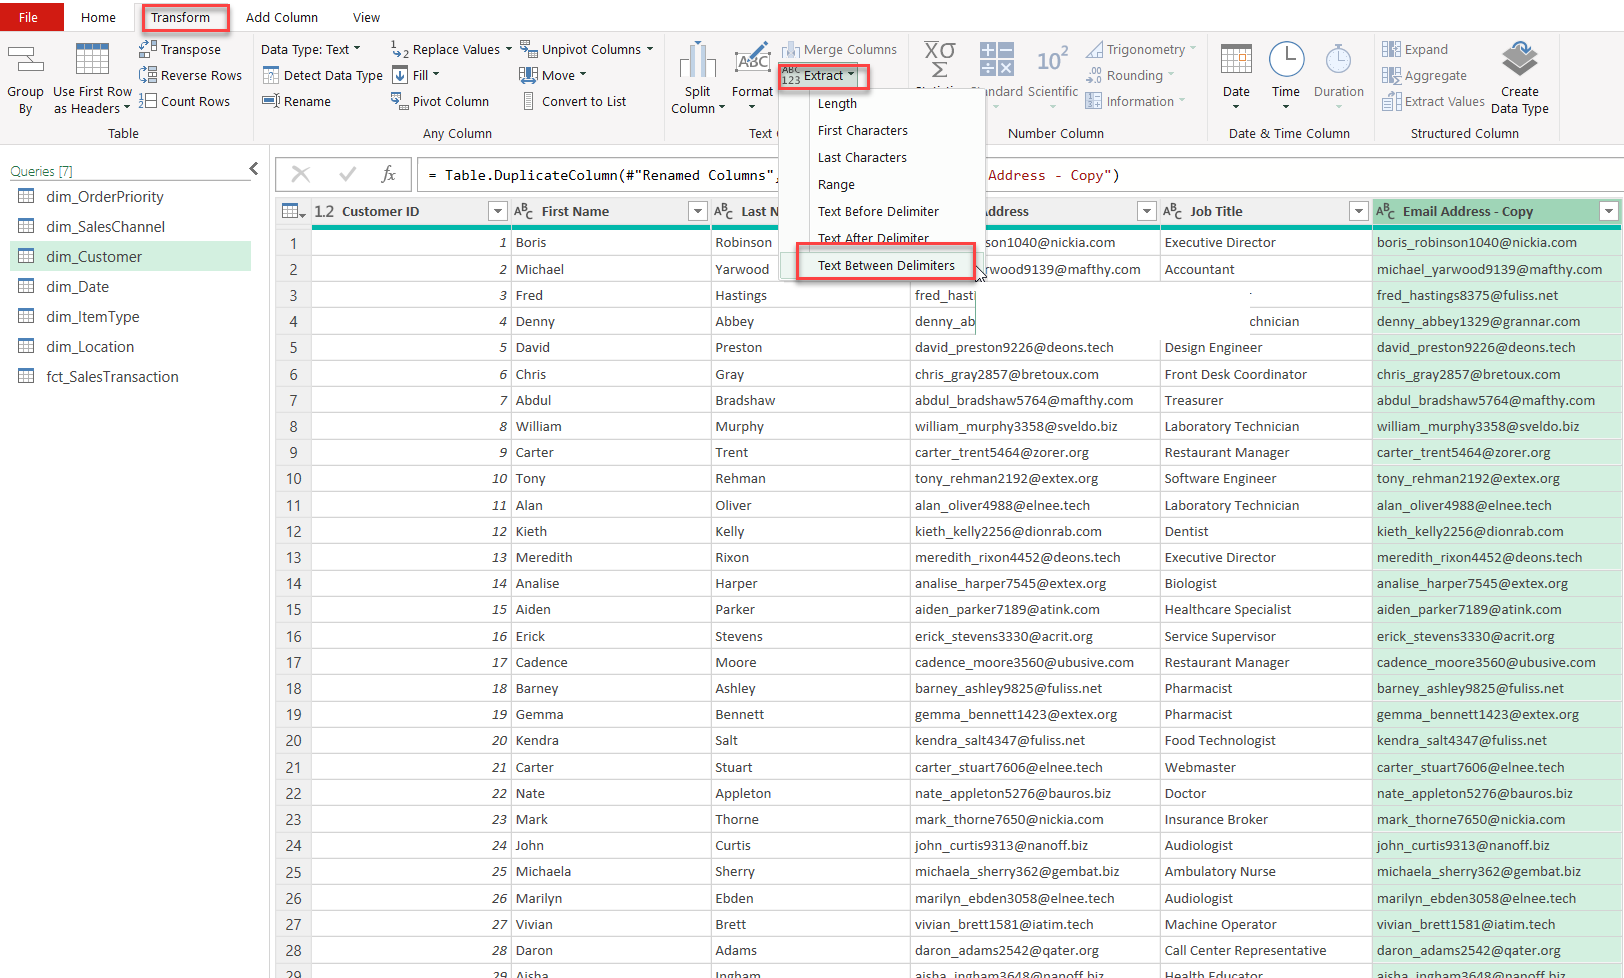Cancel formula edit with the X icon
Screen dimensions: 1624x978
coord(300,174)
